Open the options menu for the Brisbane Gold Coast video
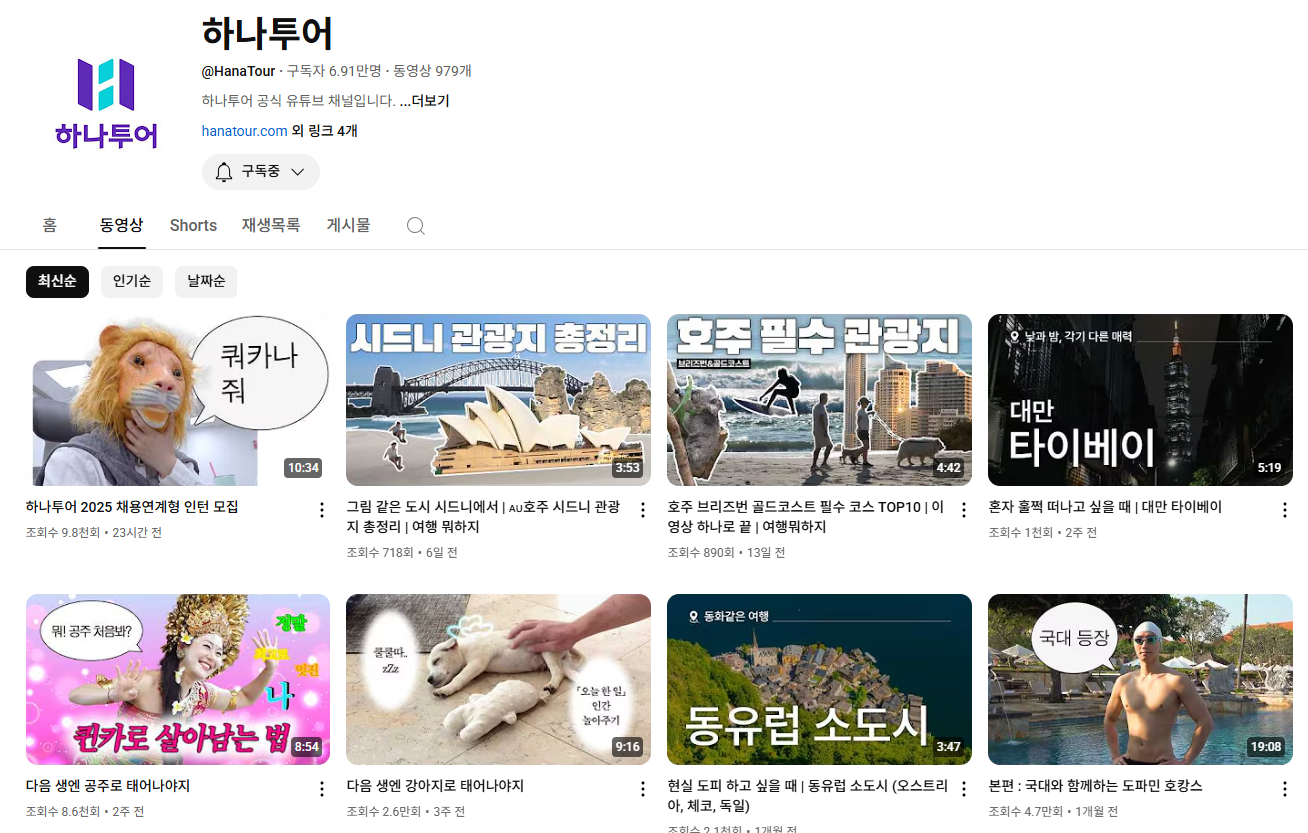 [x=964, y=510]
